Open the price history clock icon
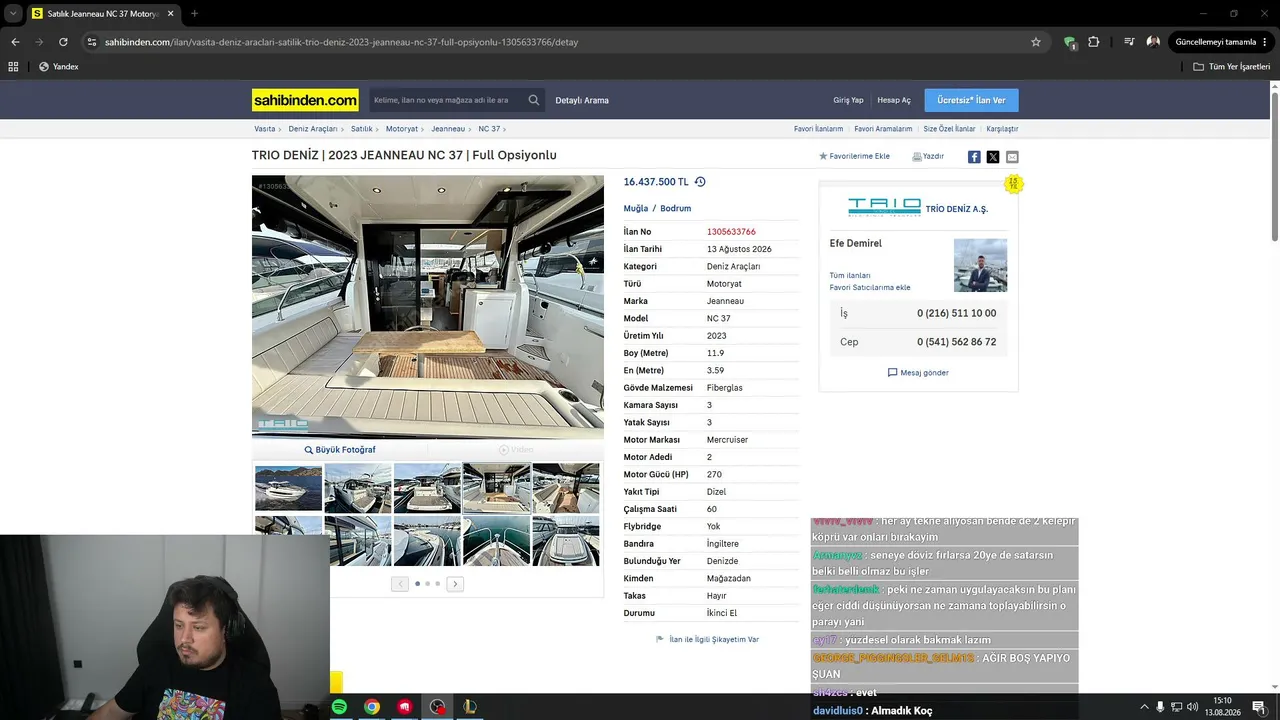This screenshot has width=1280, height=720. [700, 182]
